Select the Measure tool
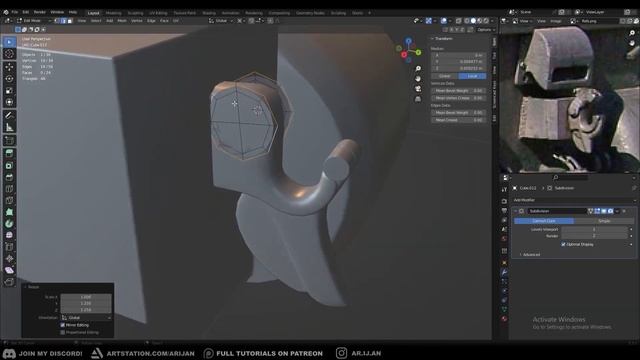This screenshot has height=360, width=640. tap(9, 127)
